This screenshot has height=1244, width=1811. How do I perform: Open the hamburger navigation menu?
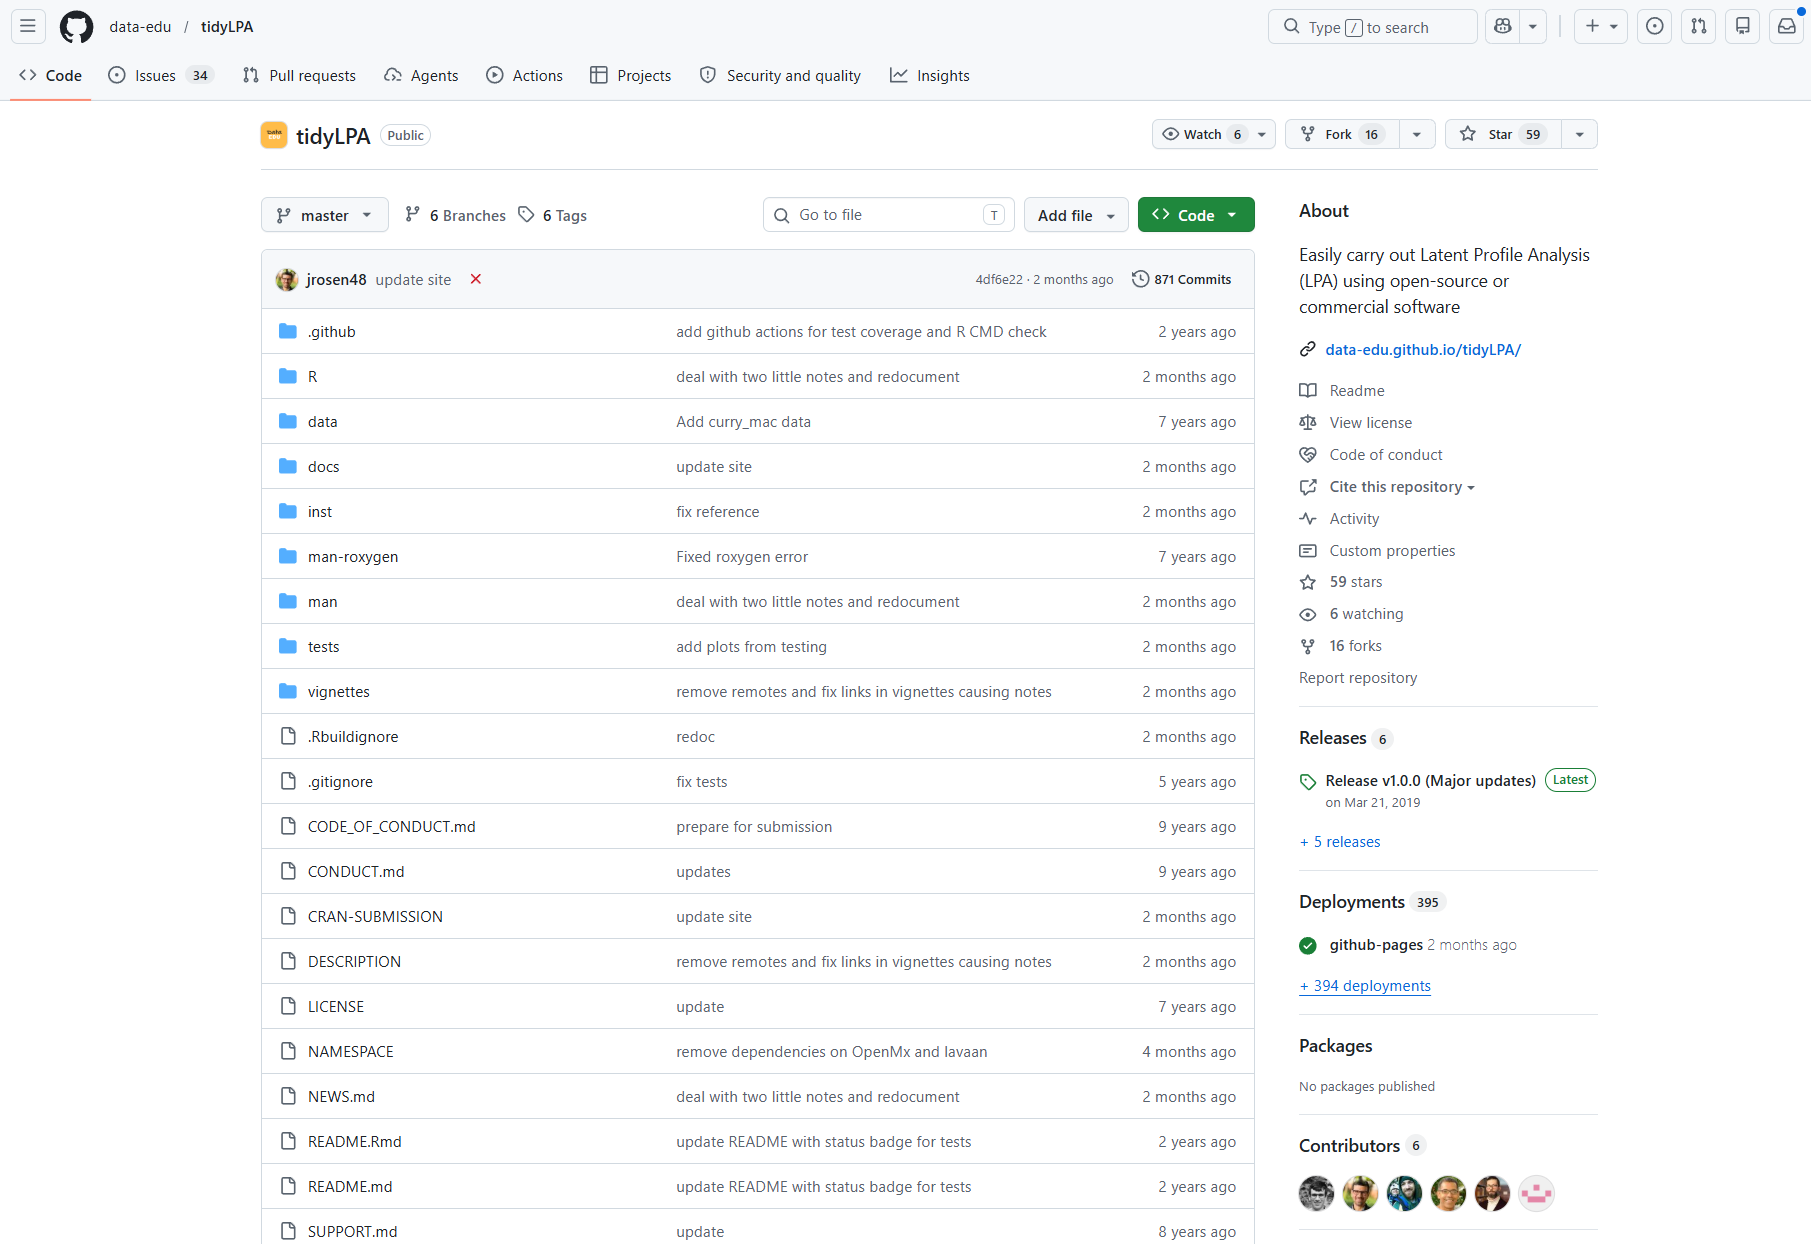pos(28,27)
